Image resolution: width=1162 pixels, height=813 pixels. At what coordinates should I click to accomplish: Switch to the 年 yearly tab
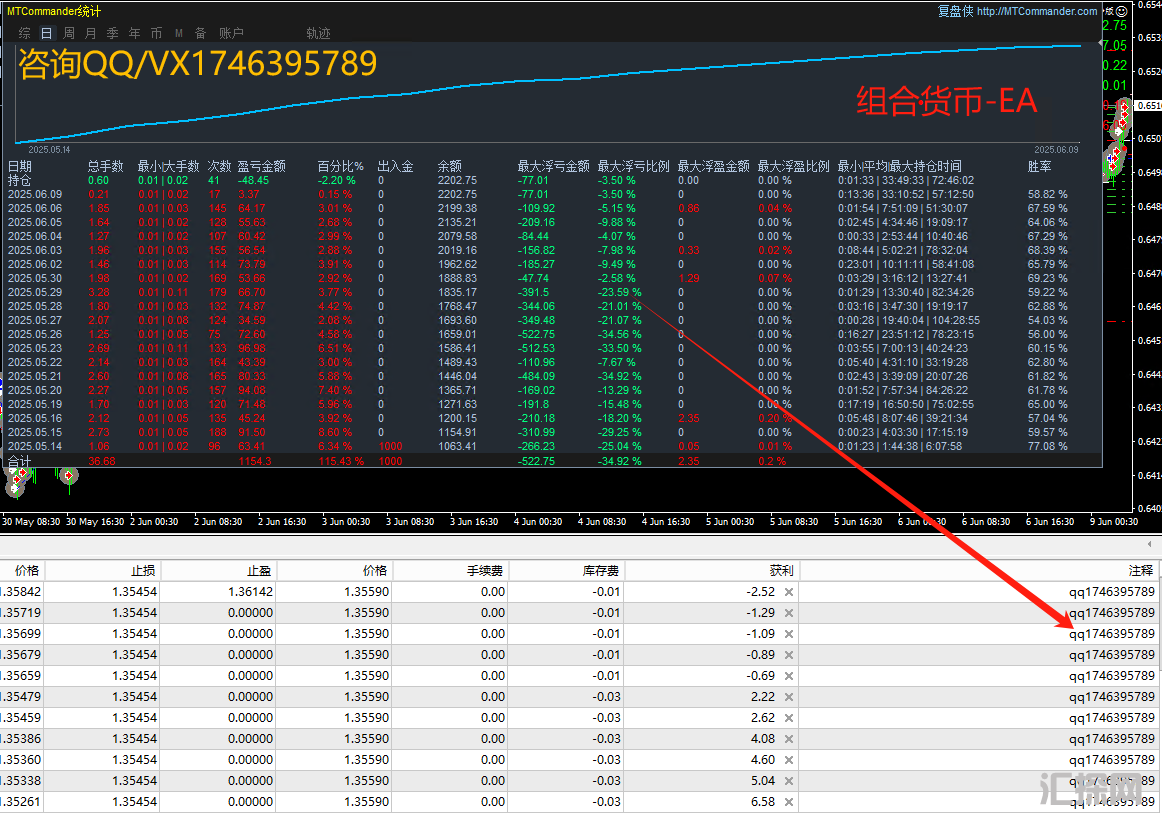[x=134, y=33]
